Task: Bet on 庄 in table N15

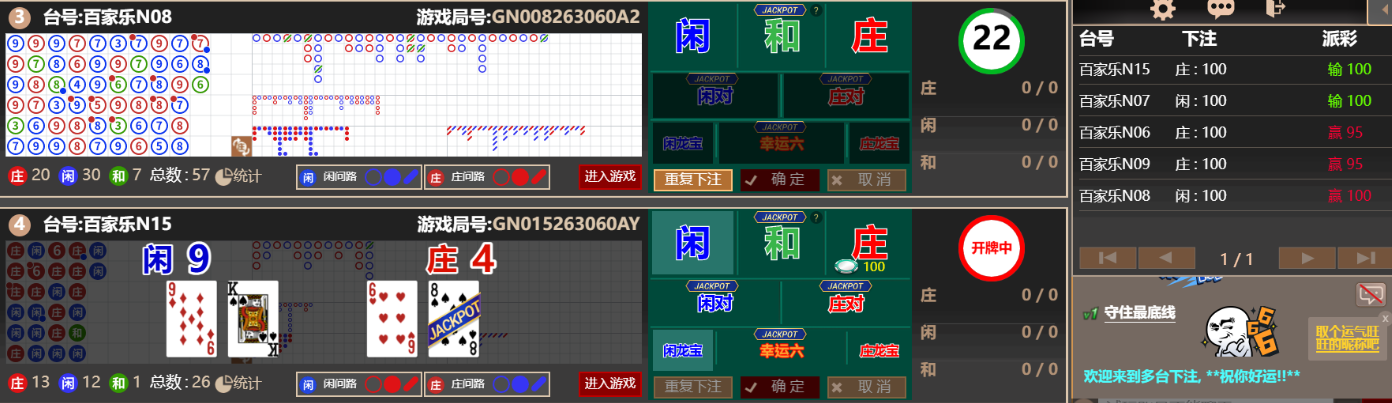Action: [x=869, y=243]
